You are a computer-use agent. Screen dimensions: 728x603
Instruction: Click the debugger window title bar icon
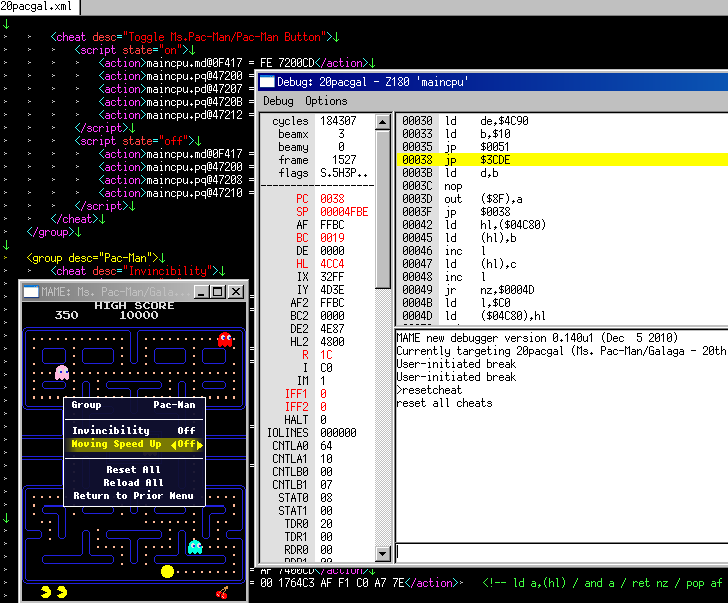266,82
